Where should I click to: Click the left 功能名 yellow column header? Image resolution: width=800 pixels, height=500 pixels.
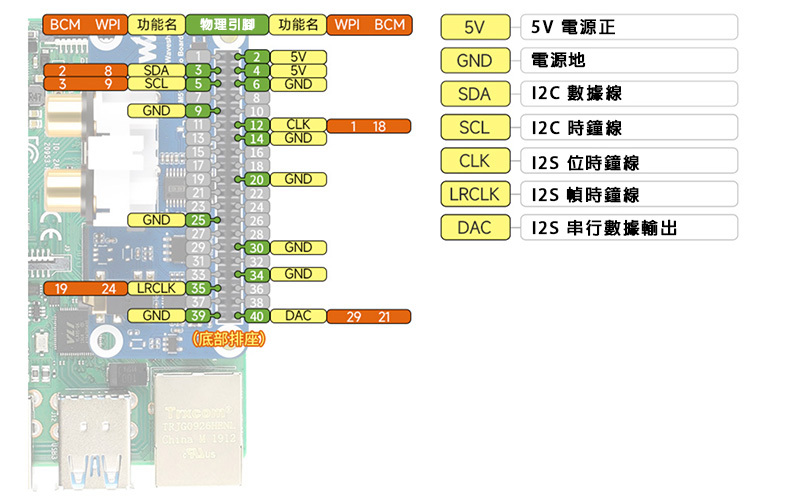pos(157,24)
